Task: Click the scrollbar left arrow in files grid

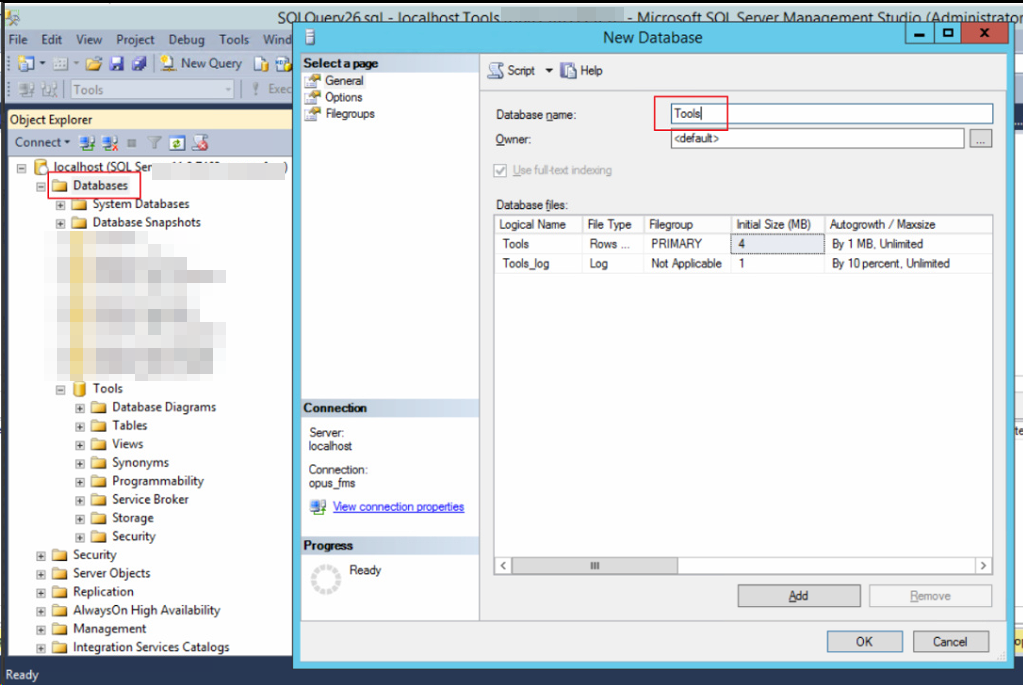Action: 503,566
